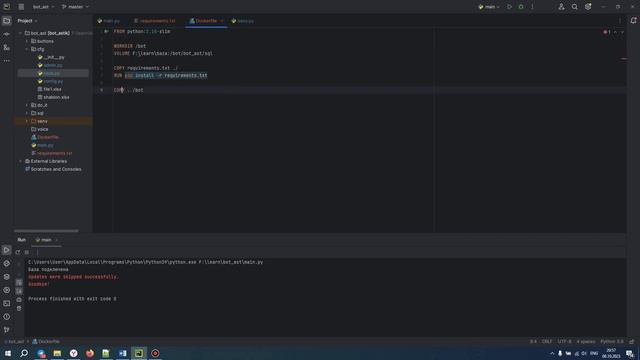640x360 pixels.
Task: Open Firefox from the taskbar
Action: (90, 353)
